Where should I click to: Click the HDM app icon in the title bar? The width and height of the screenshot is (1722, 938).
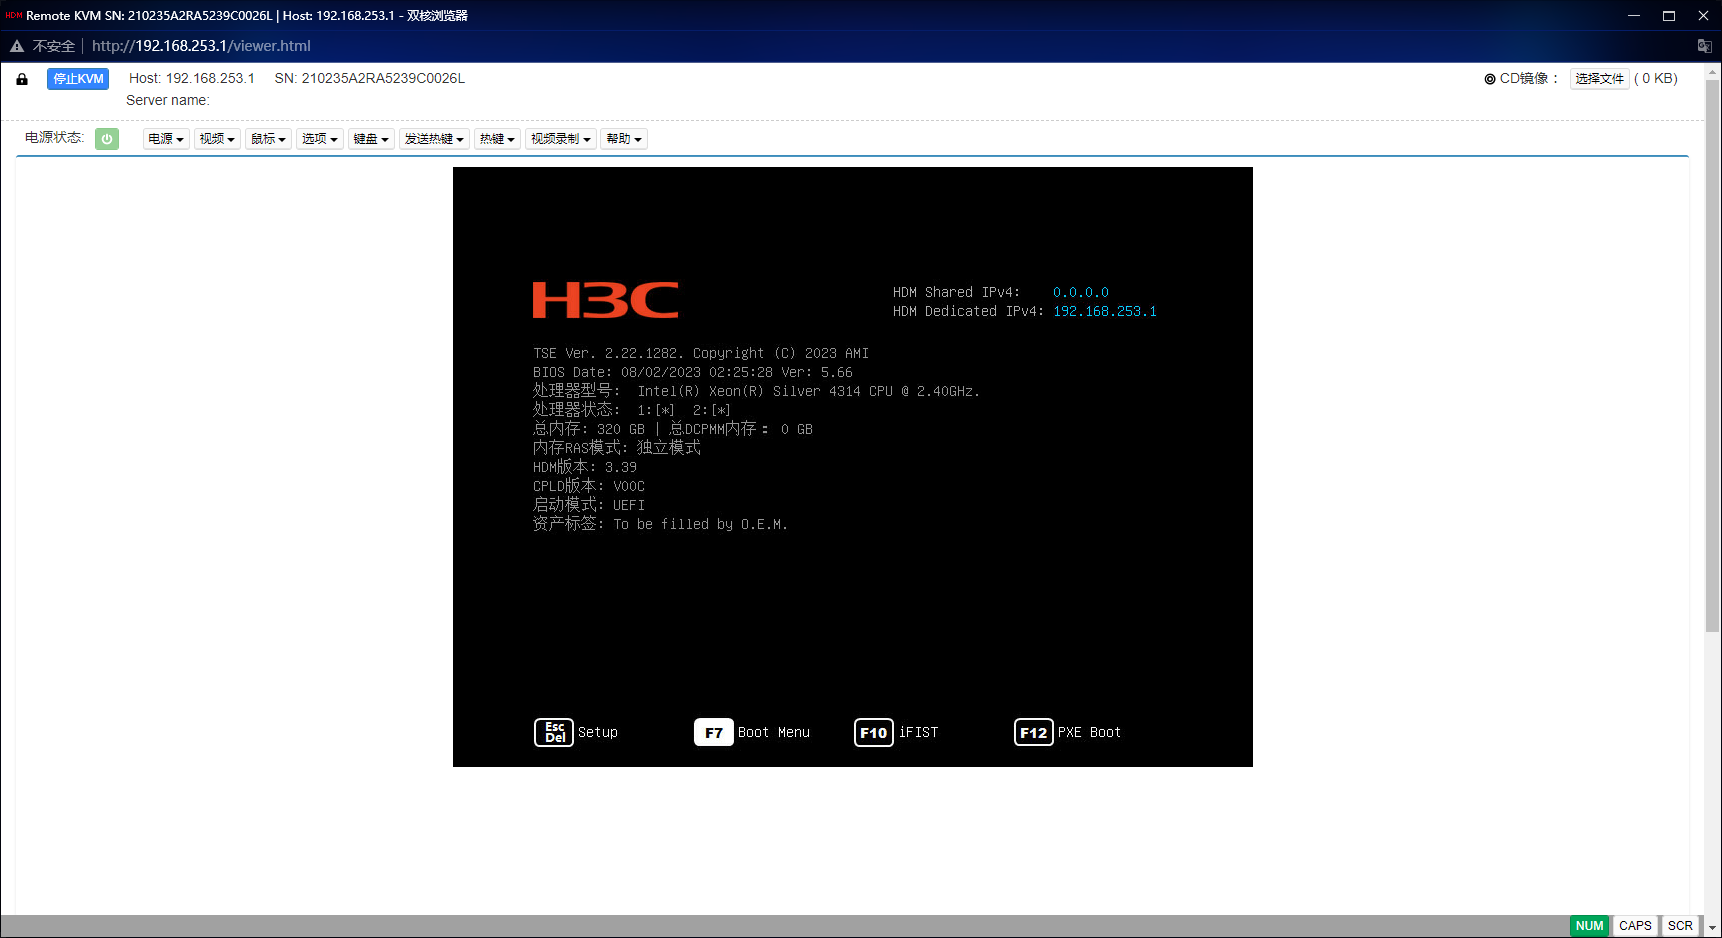[13, 16]
